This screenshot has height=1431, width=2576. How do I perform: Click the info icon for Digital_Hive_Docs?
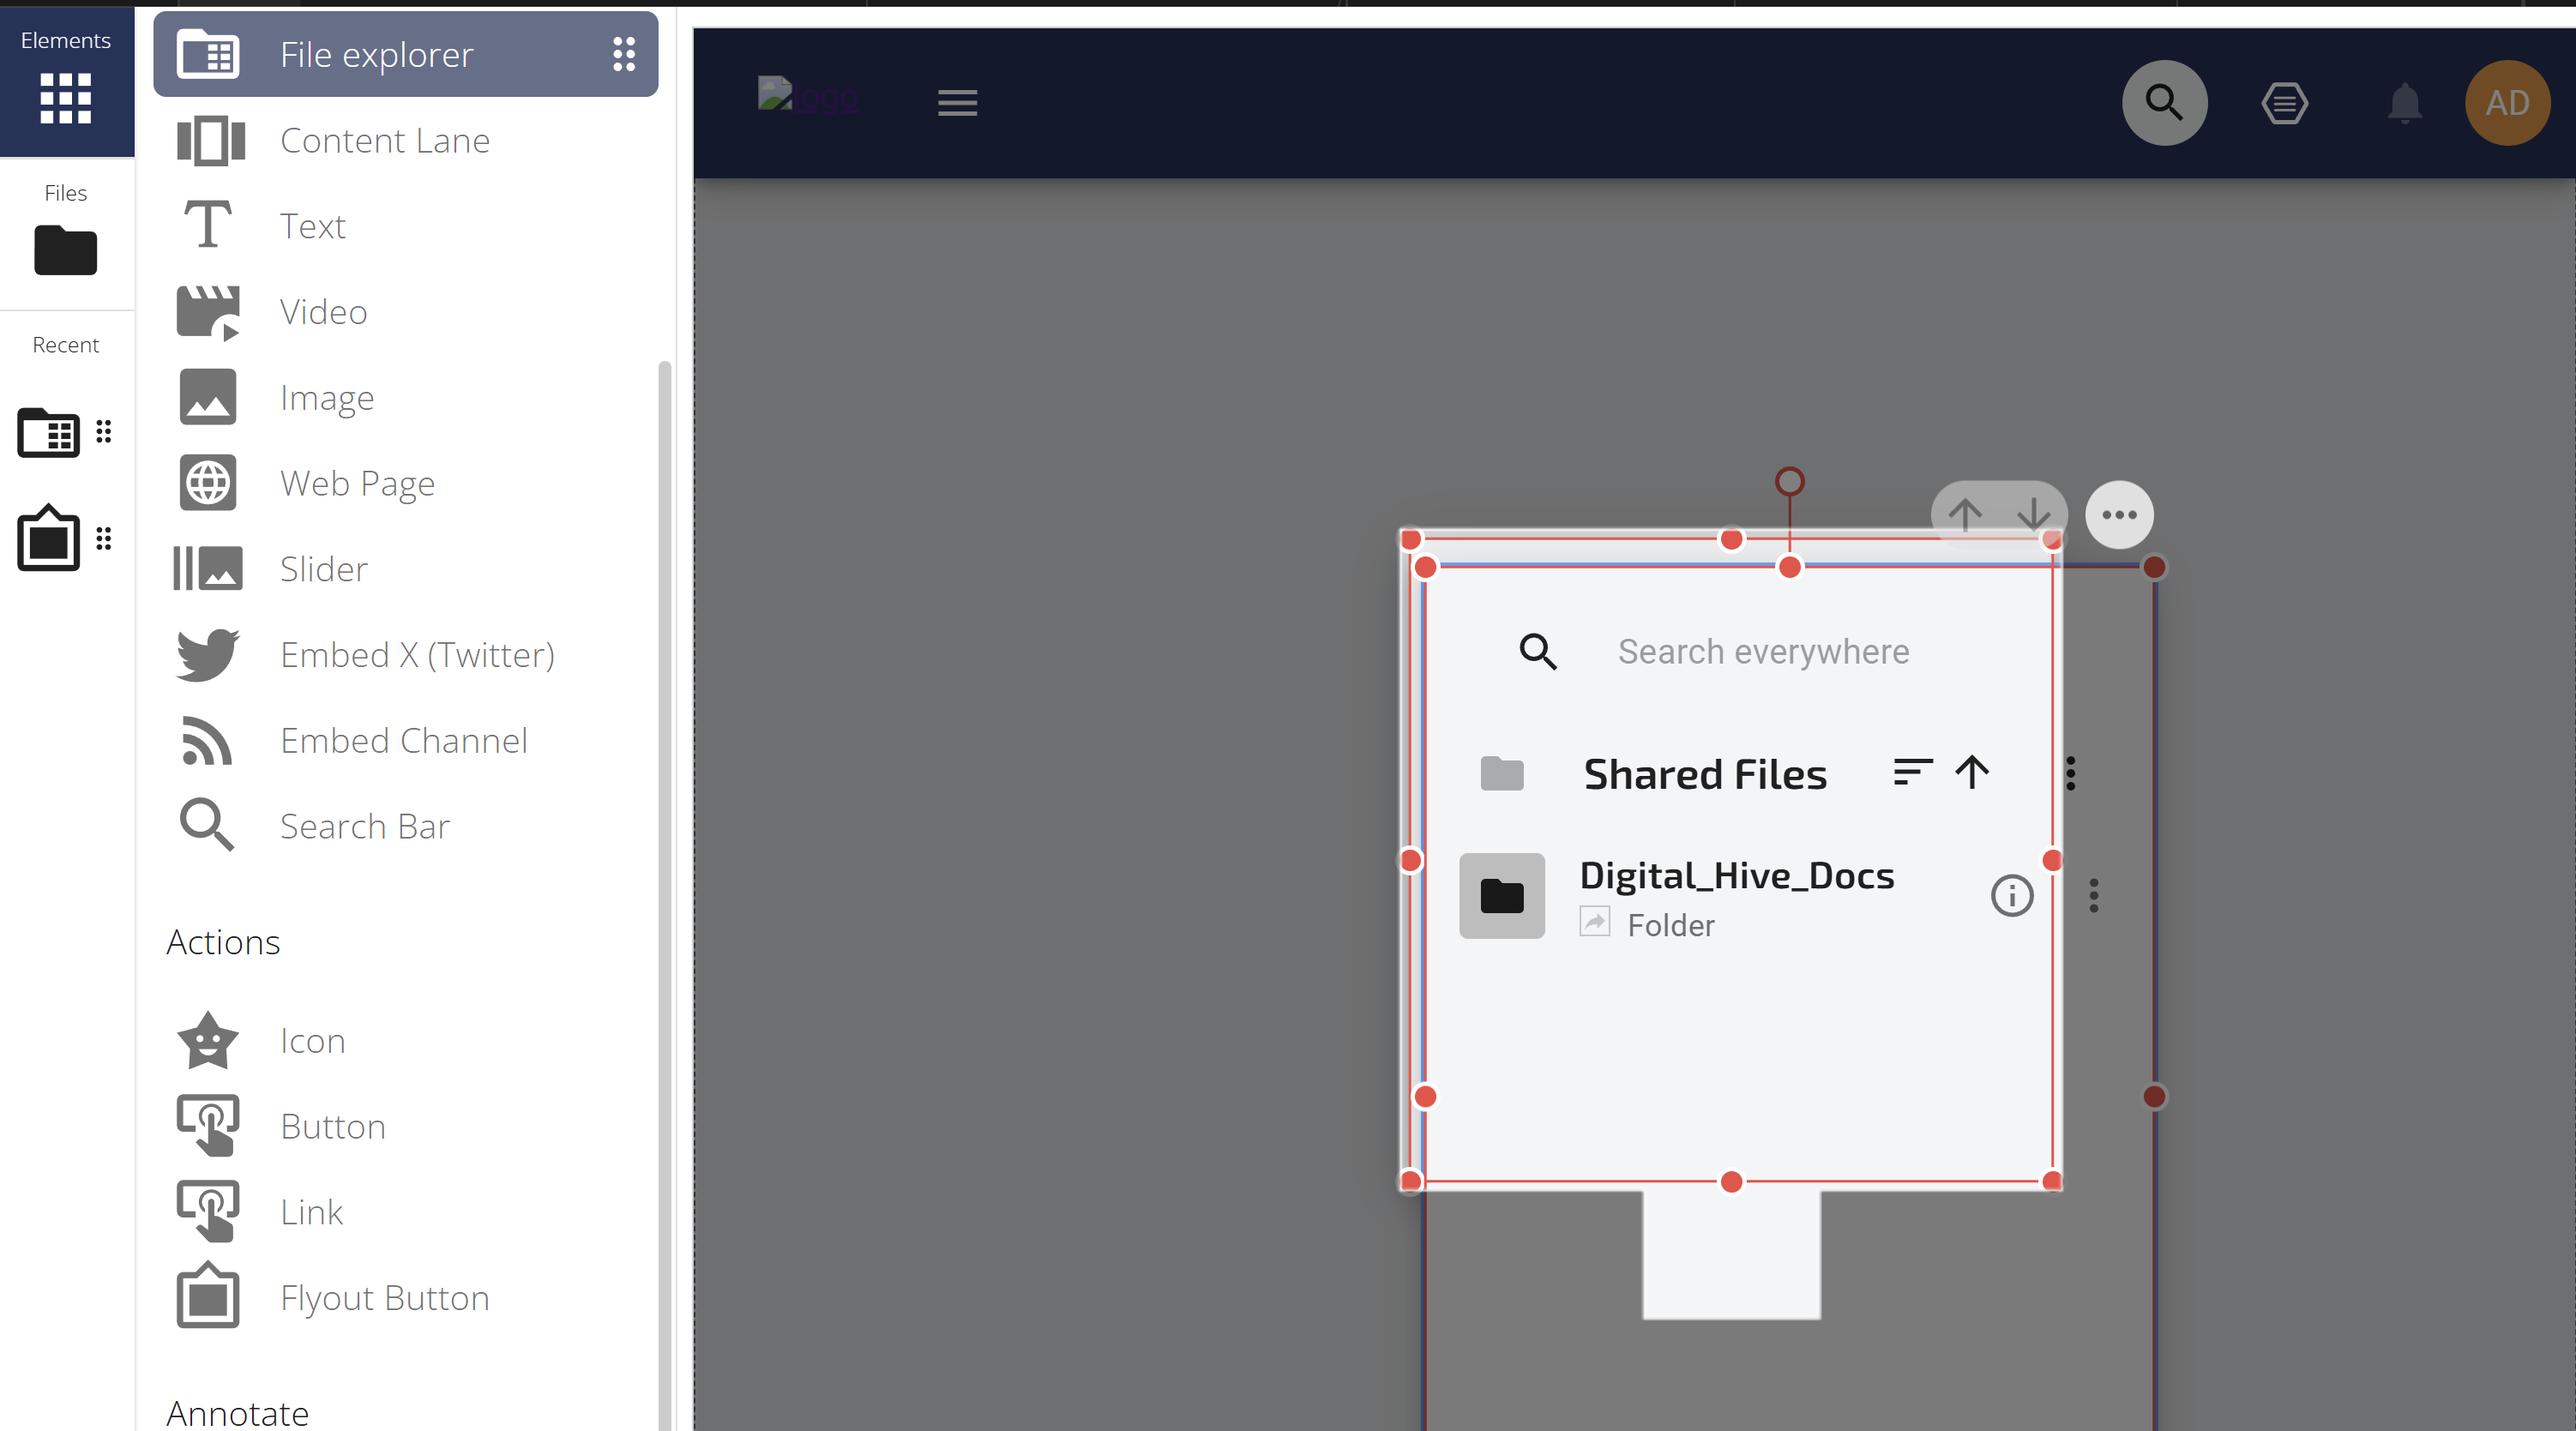(2012, 895)
